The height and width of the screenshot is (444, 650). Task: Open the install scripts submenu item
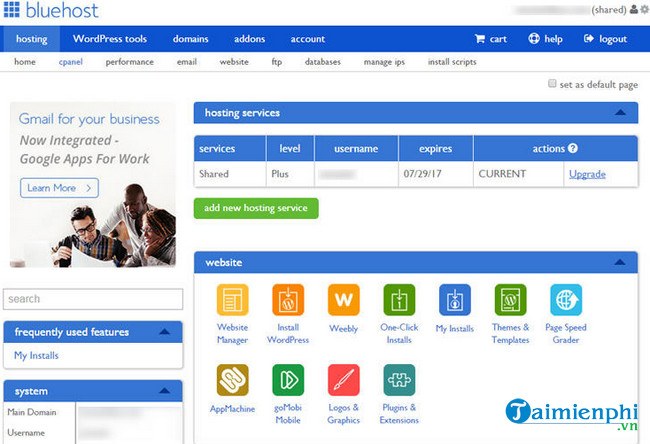tap(452, 62)
